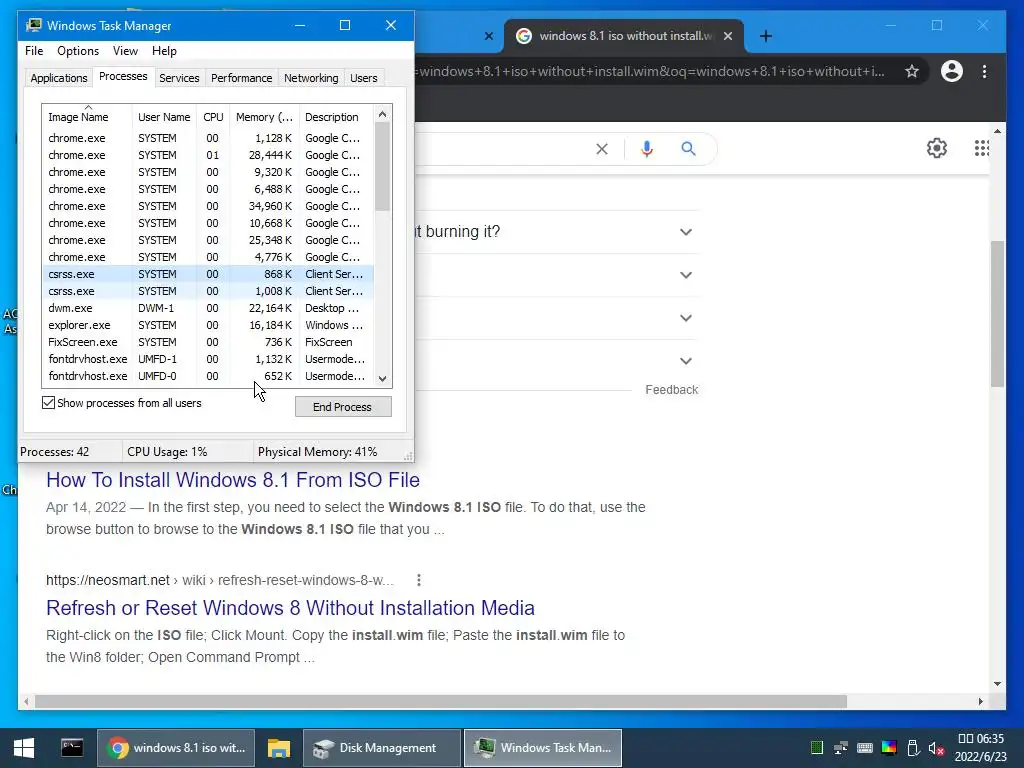Image resolution: width=1024 pixels, height=768 pixels.
Task: Expand the fourth related question chevron
Action: point(686,361)
